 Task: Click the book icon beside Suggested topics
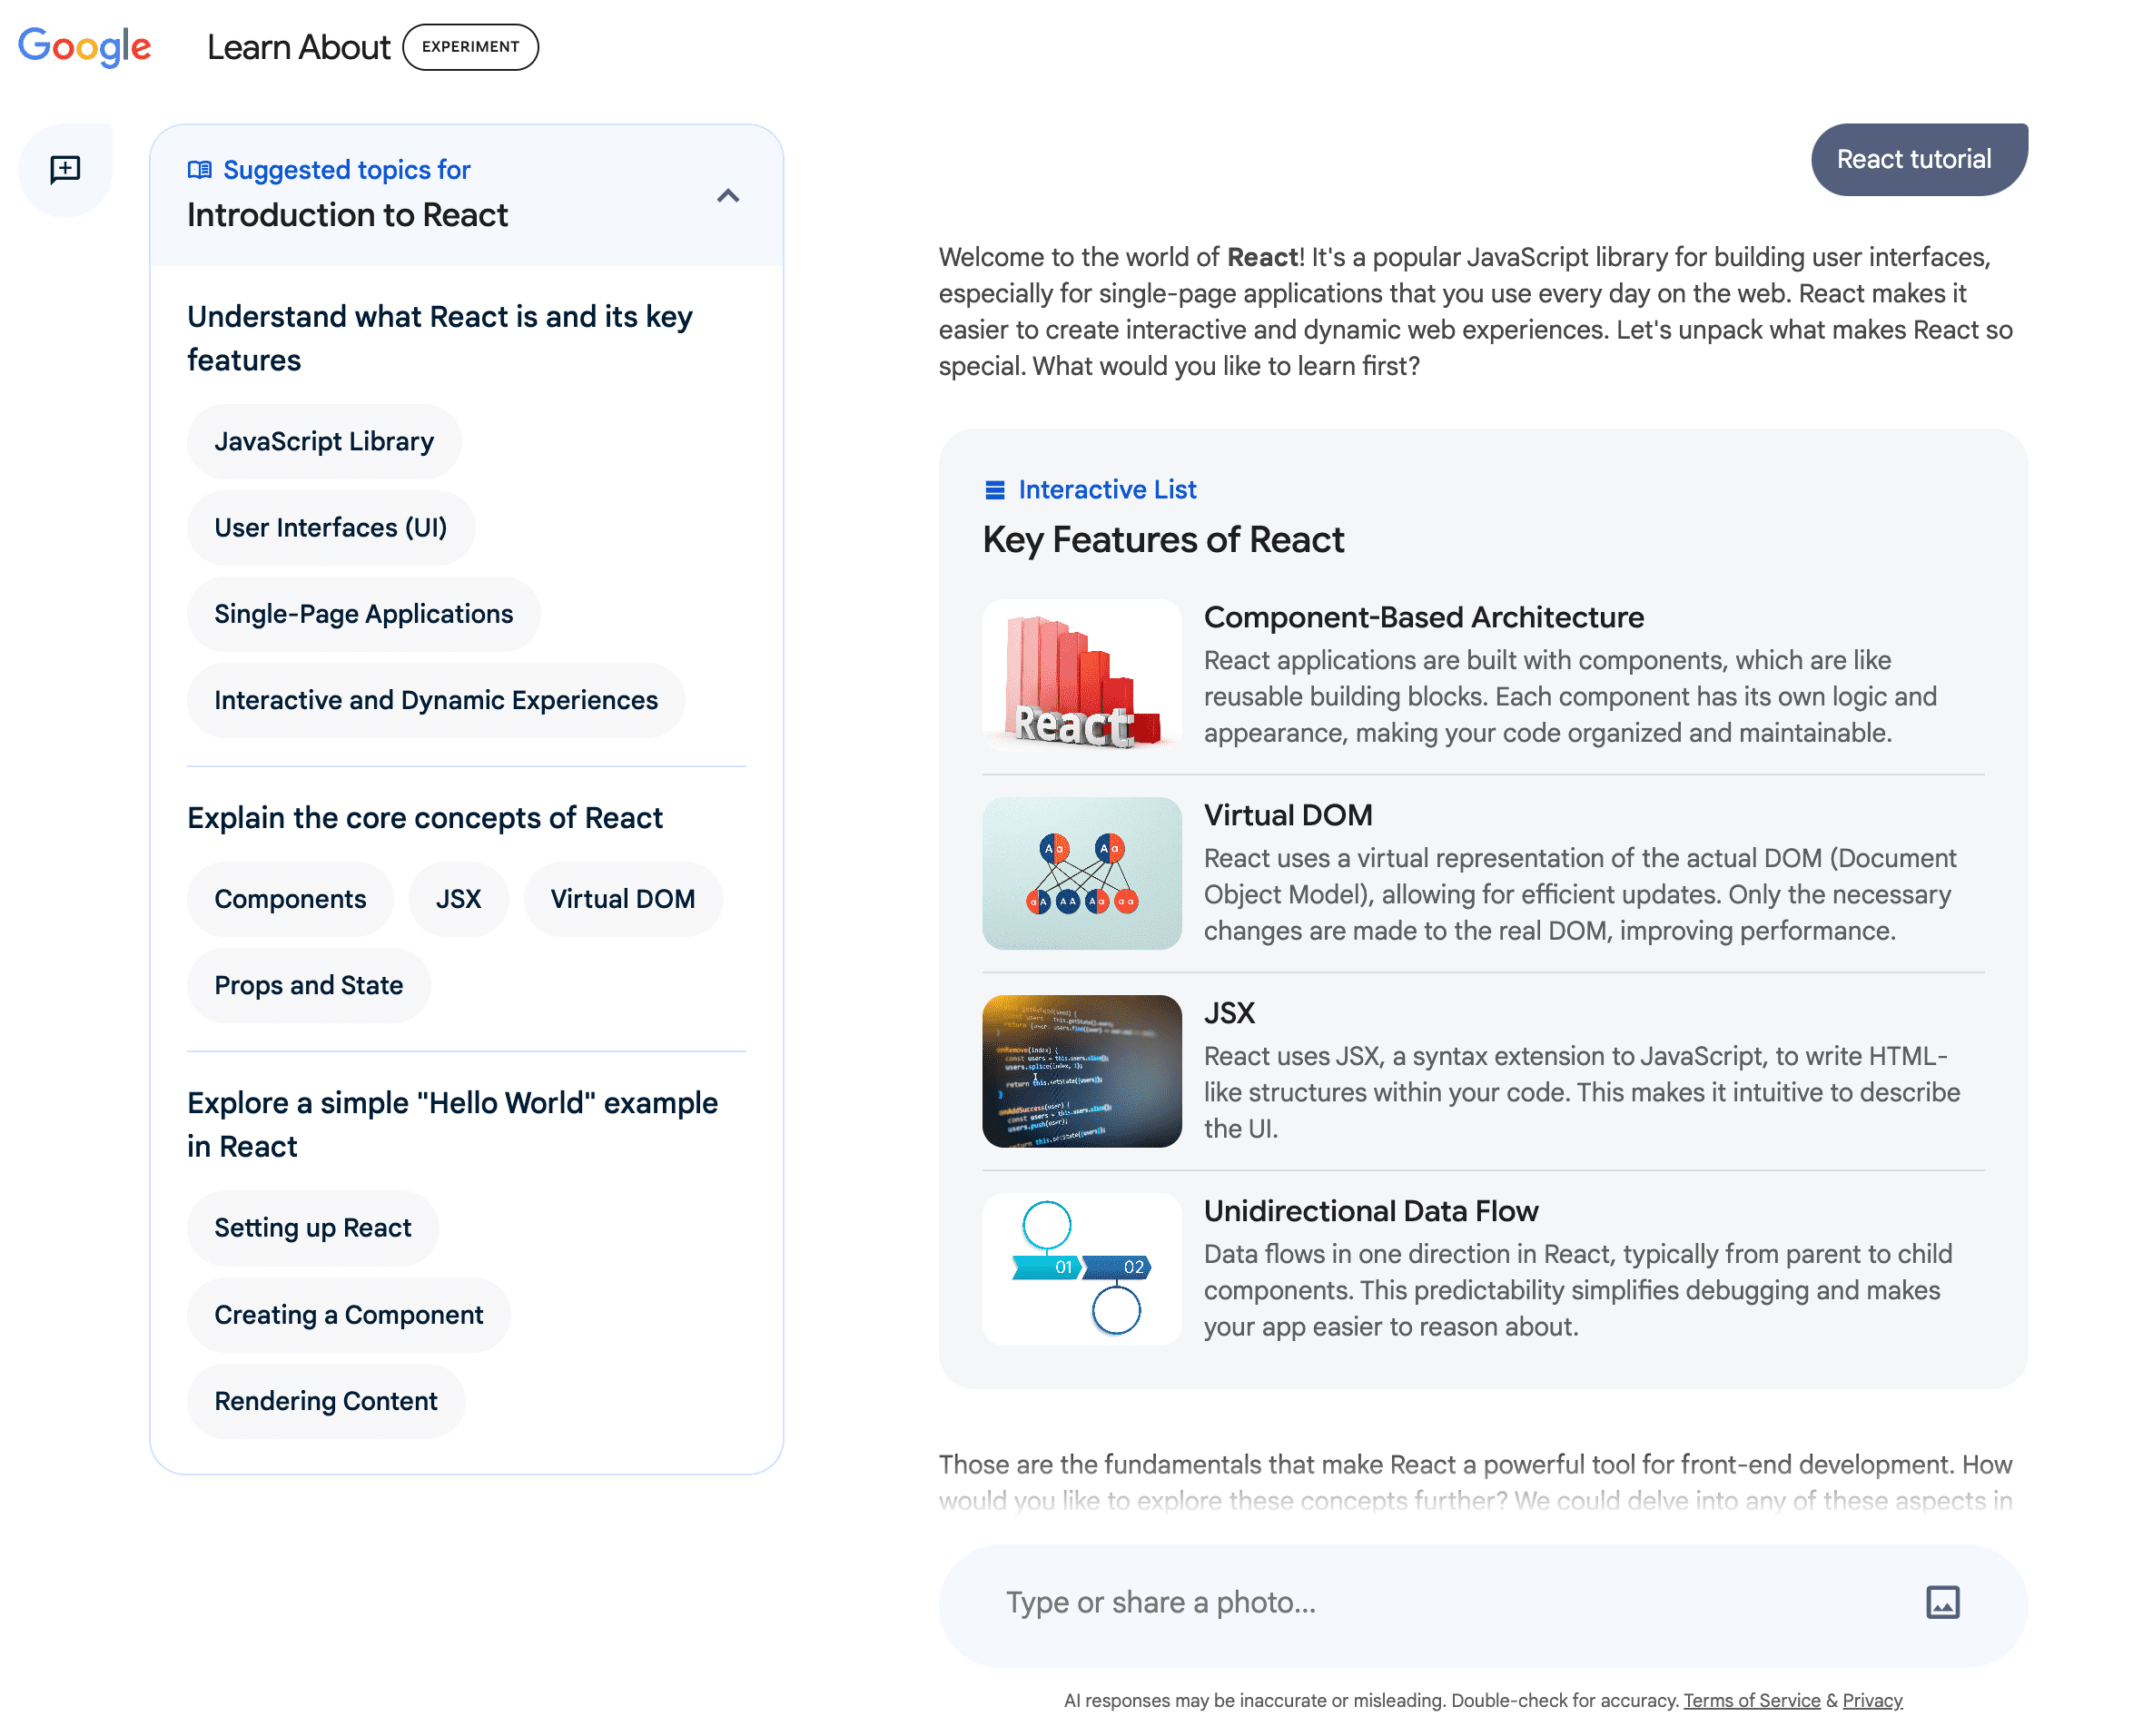point(199,170)
